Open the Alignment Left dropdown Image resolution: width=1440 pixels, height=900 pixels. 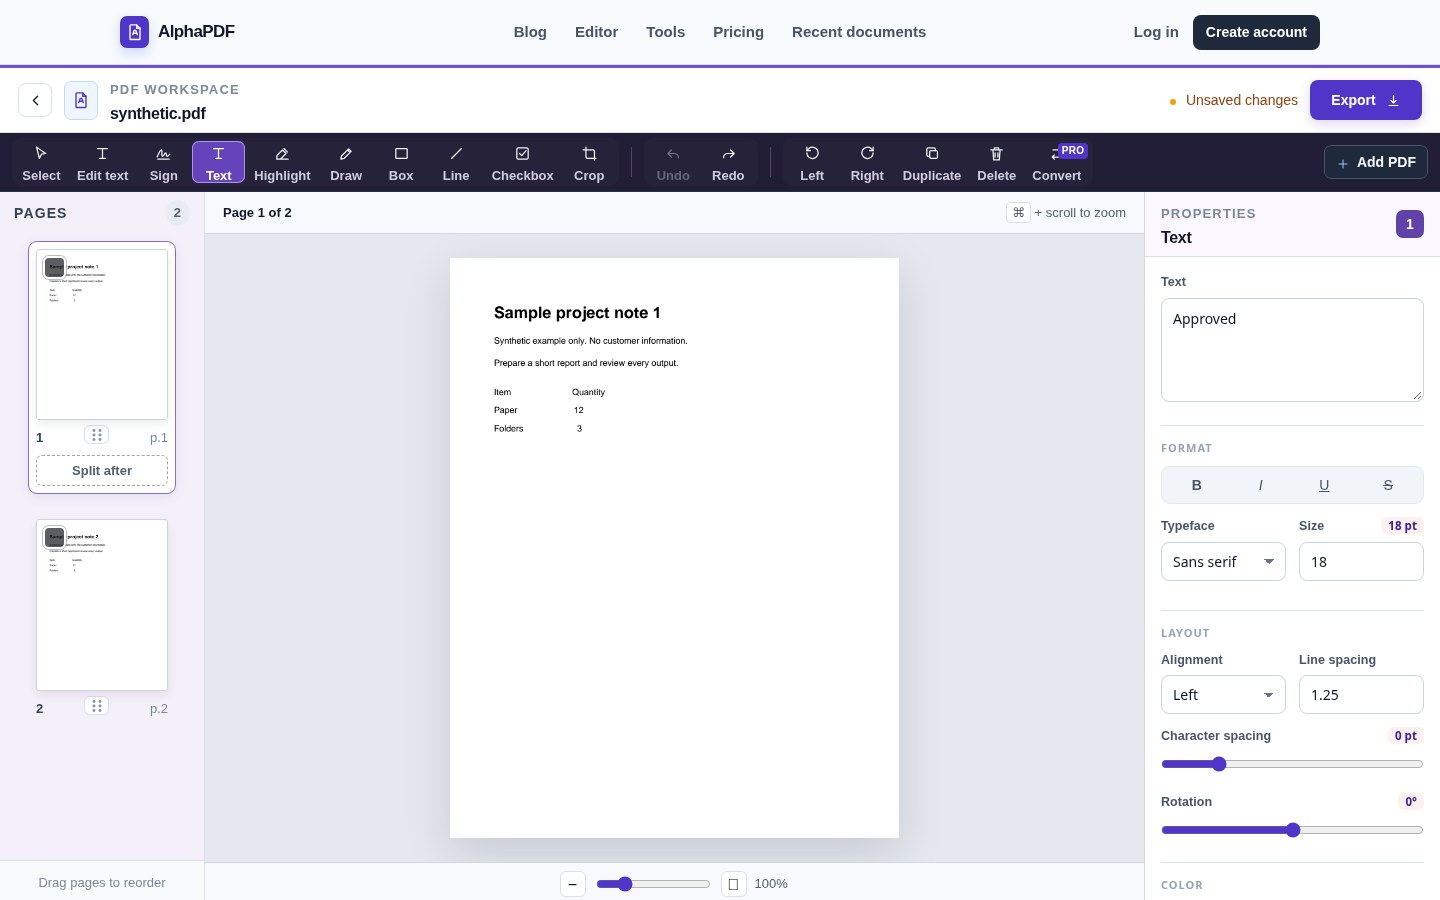pyautogui.click(x=1223, y=695)
